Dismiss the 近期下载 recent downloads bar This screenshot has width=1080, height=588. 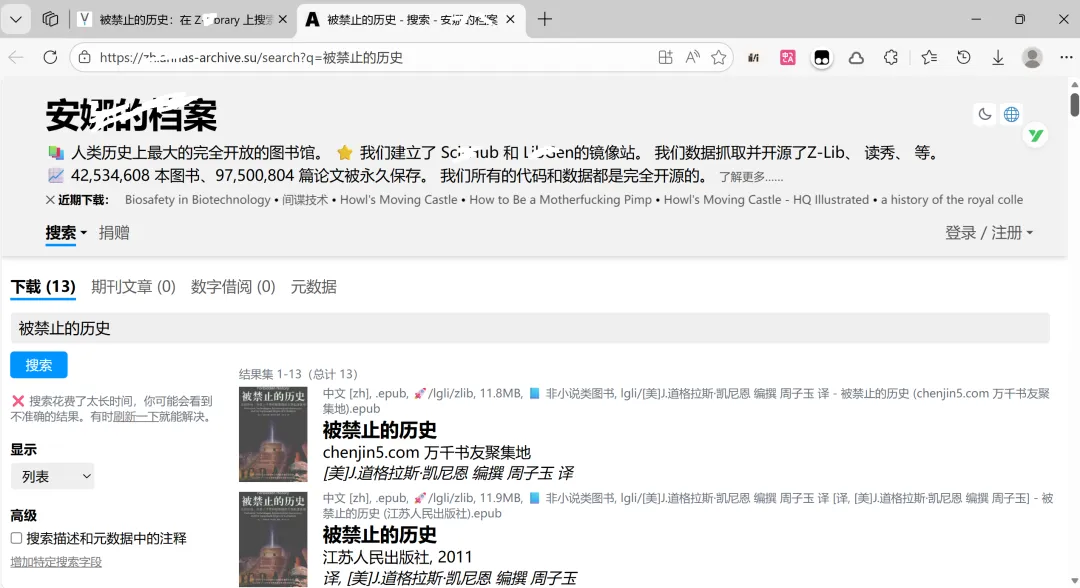tap(50, 200)
